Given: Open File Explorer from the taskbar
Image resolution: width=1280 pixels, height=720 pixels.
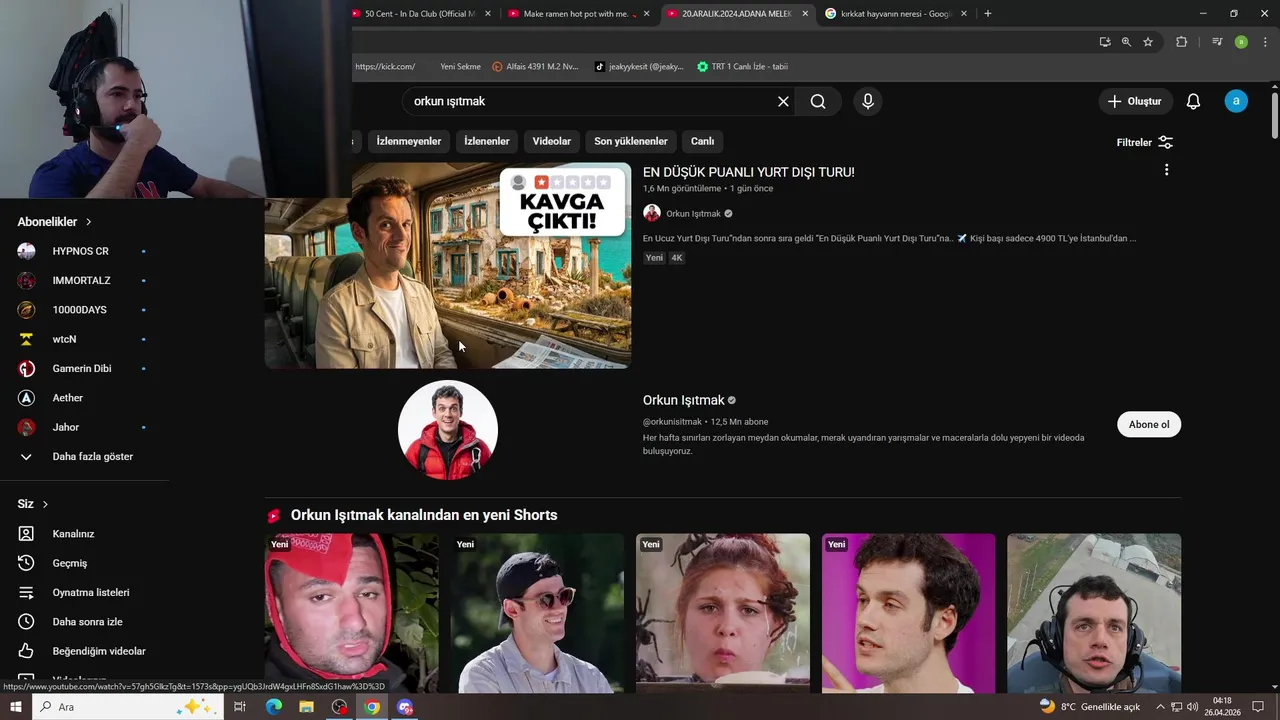Looking at the screenshot, I should point(306,707).
